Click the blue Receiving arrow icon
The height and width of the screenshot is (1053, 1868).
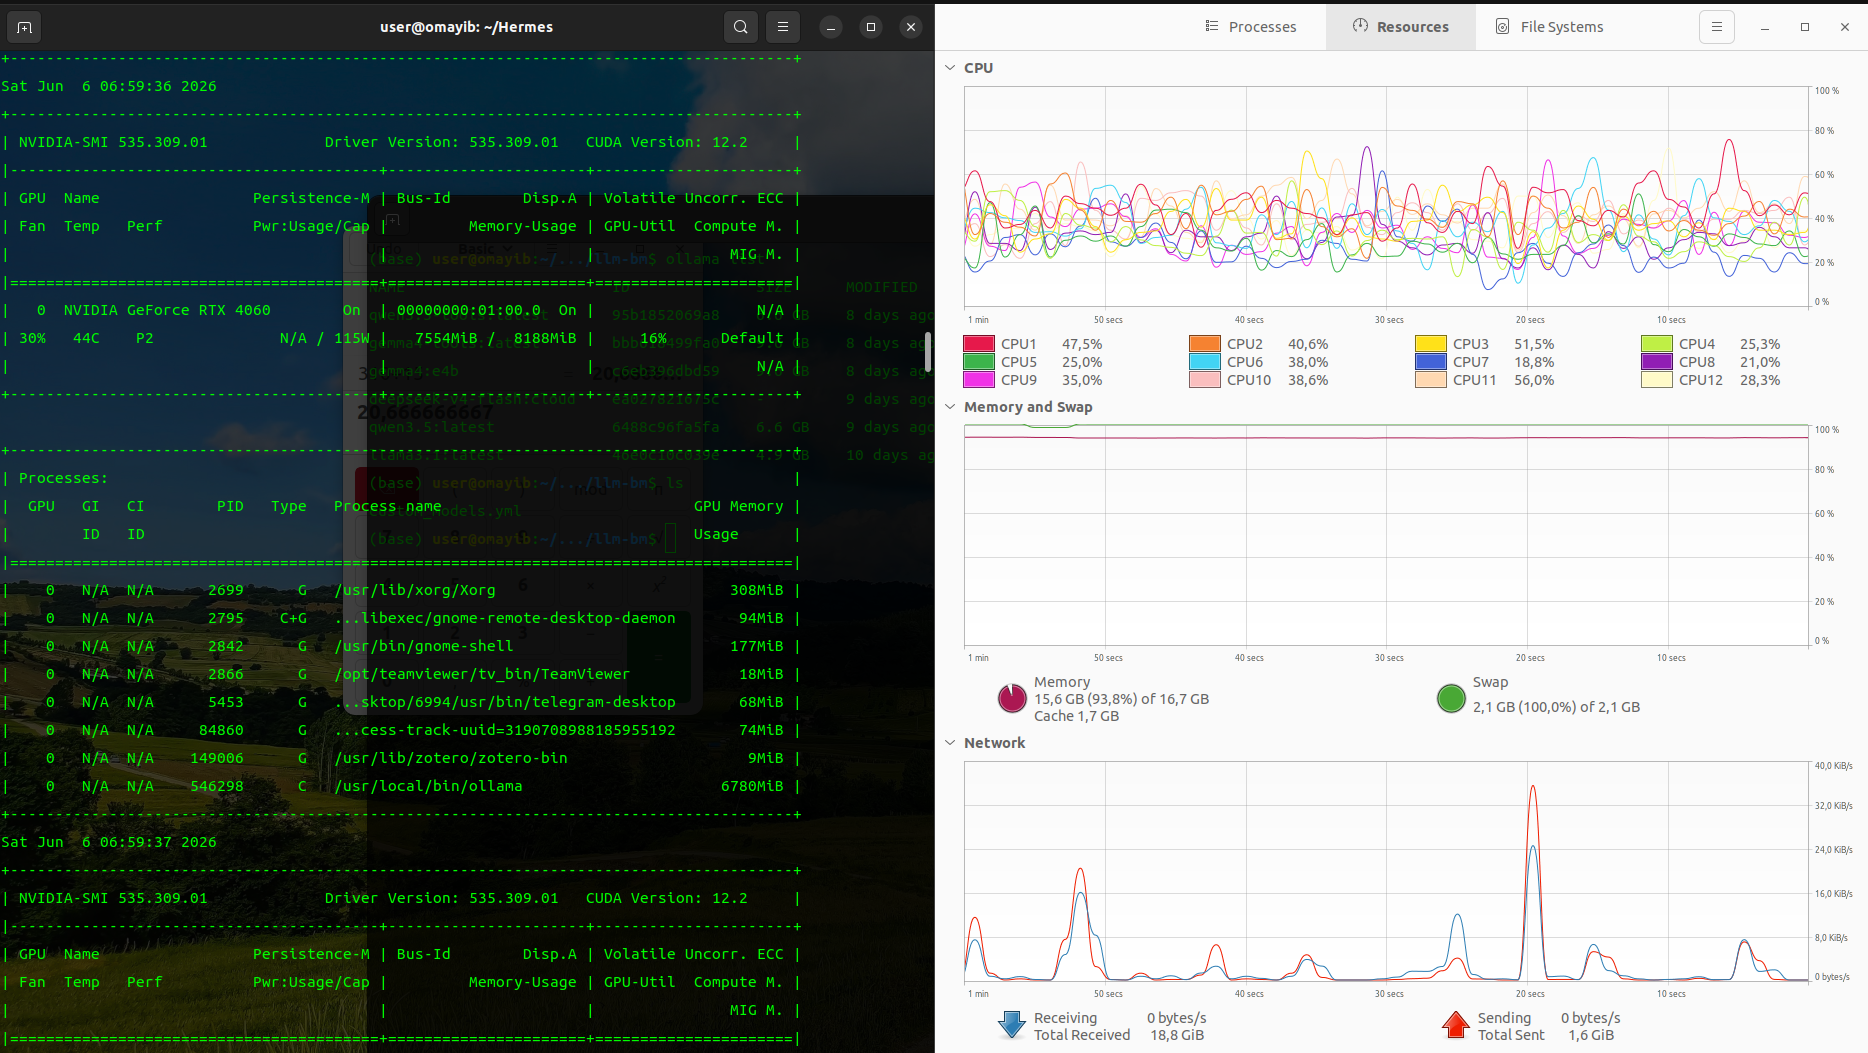click(1012, 1025)
